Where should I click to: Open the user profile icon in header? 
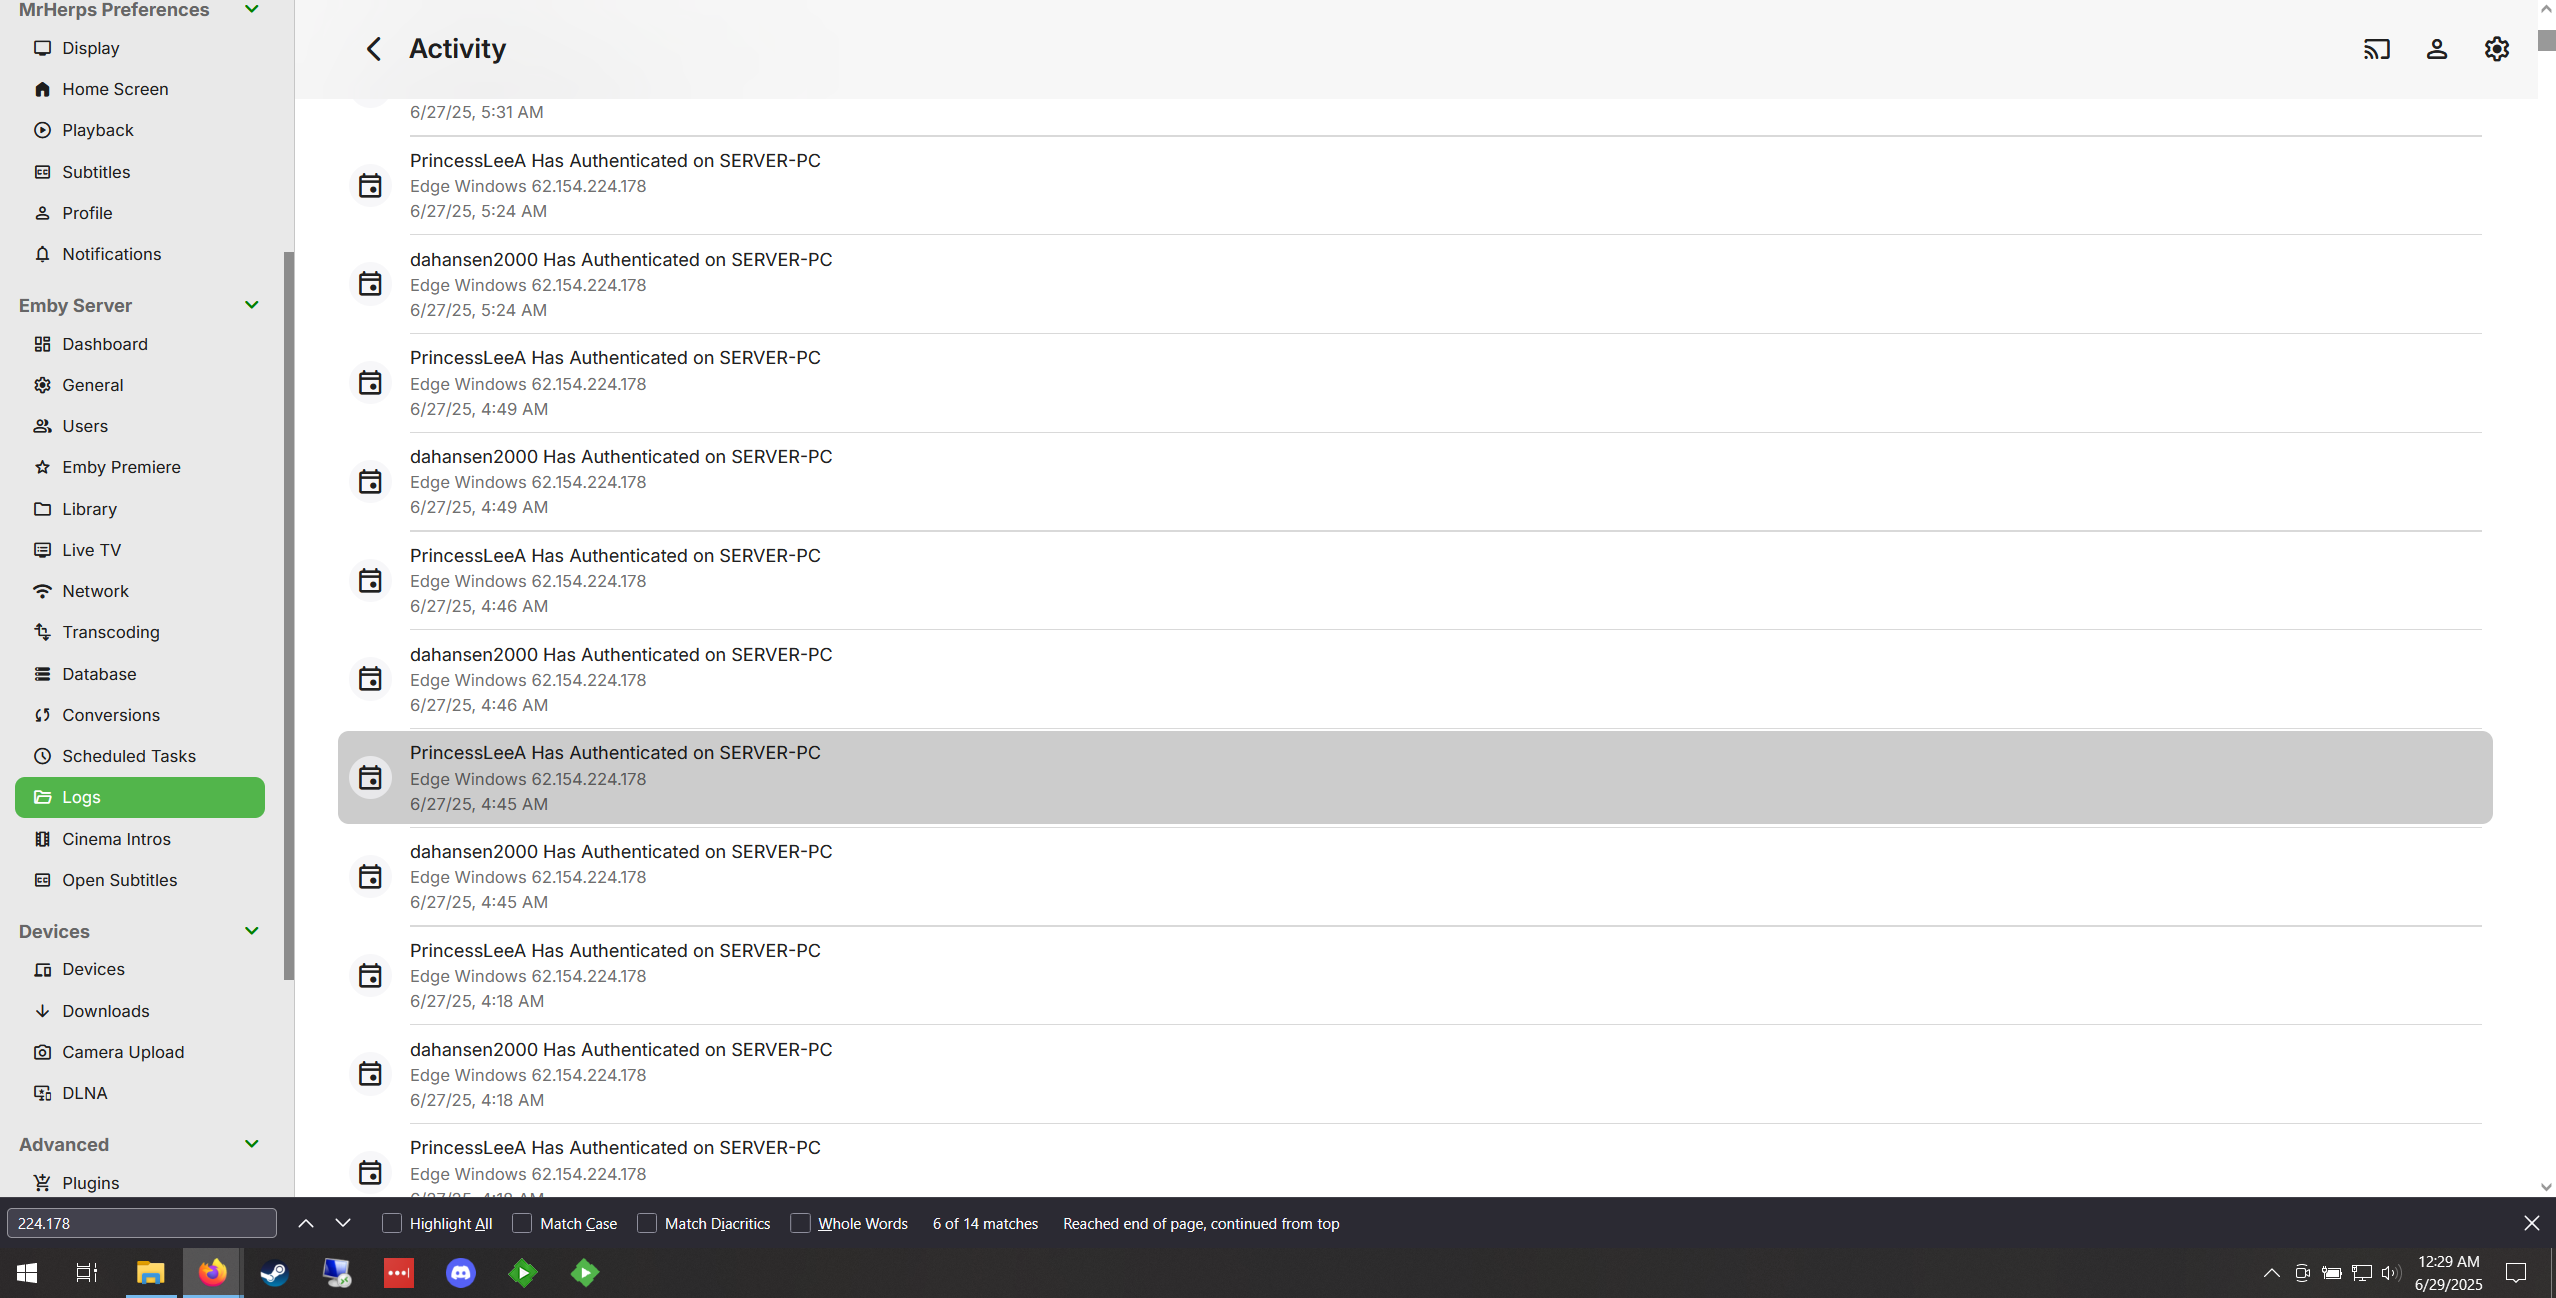2436,49
